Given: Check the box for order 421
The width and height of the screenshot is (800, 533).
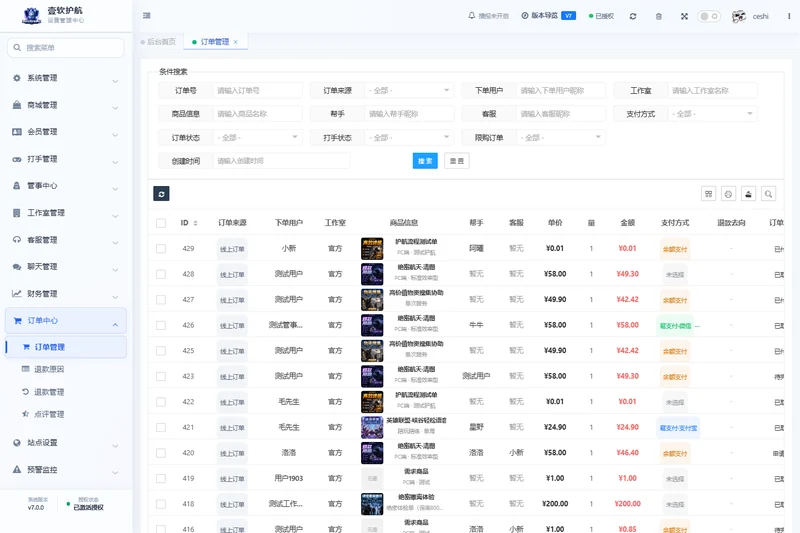Looking at the screenshot, I should coord(161,427).
